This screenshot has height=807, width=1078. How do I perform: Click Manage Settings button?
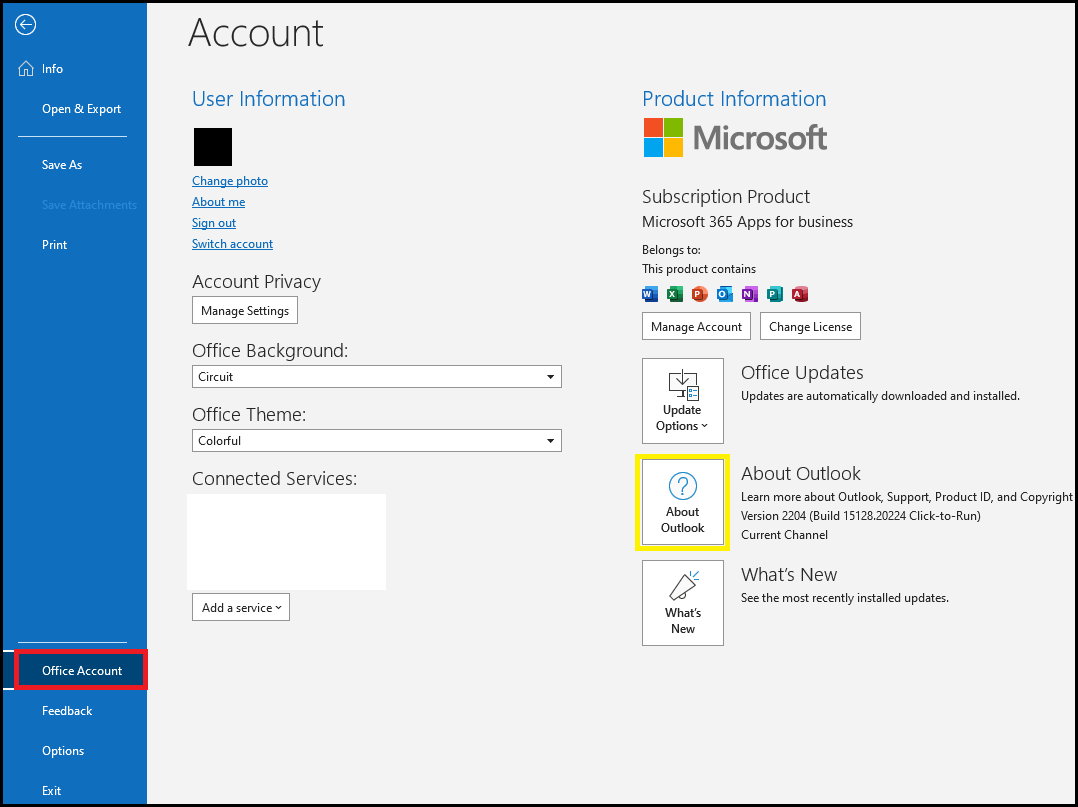click(245, 311)
